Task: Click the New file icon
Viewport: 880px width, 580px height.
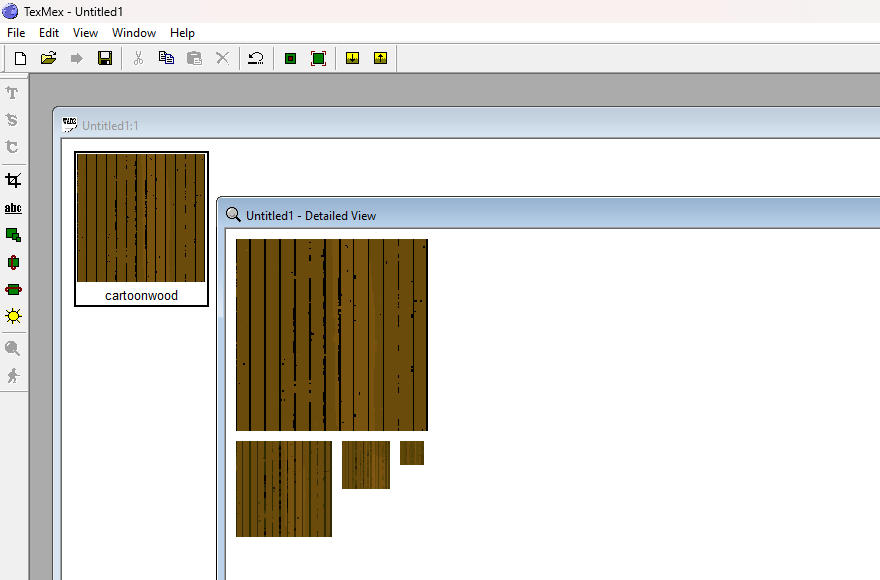Action: pos(20,59)
